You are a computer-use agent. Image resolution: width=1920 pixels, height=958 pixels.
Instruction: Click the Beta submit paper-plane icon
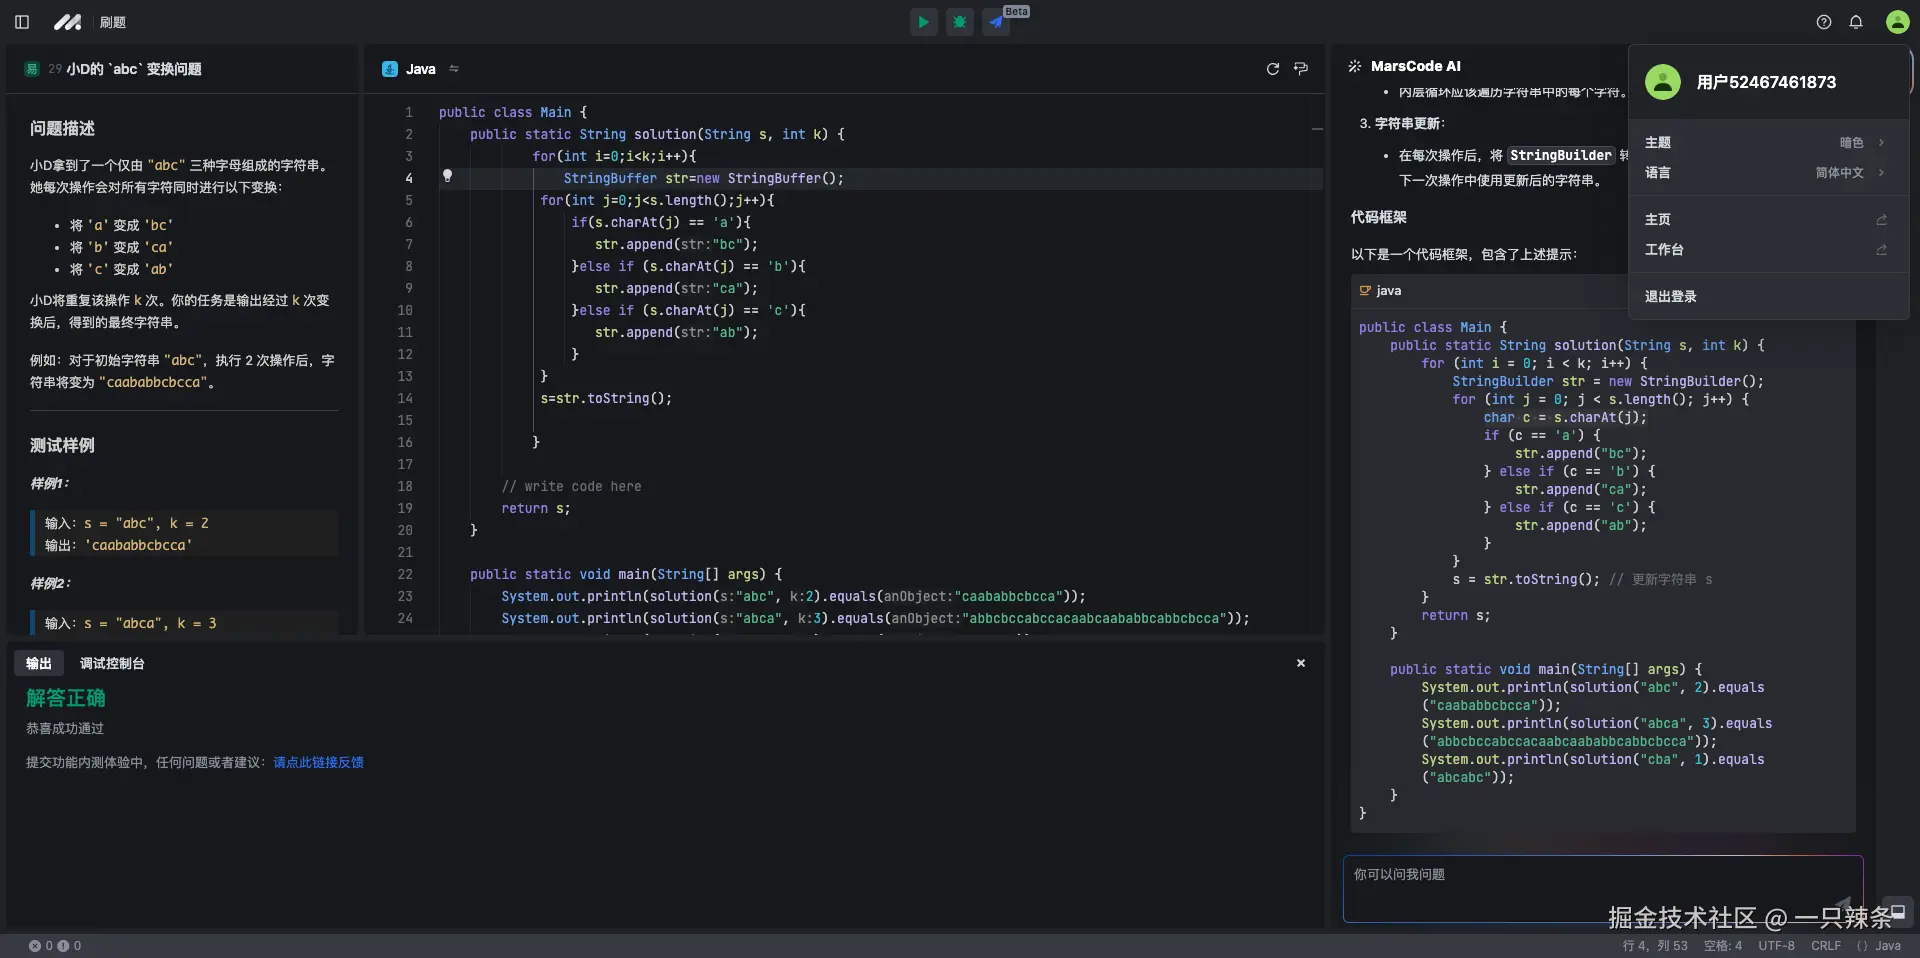pyautogui.click(x=996, y=22)
